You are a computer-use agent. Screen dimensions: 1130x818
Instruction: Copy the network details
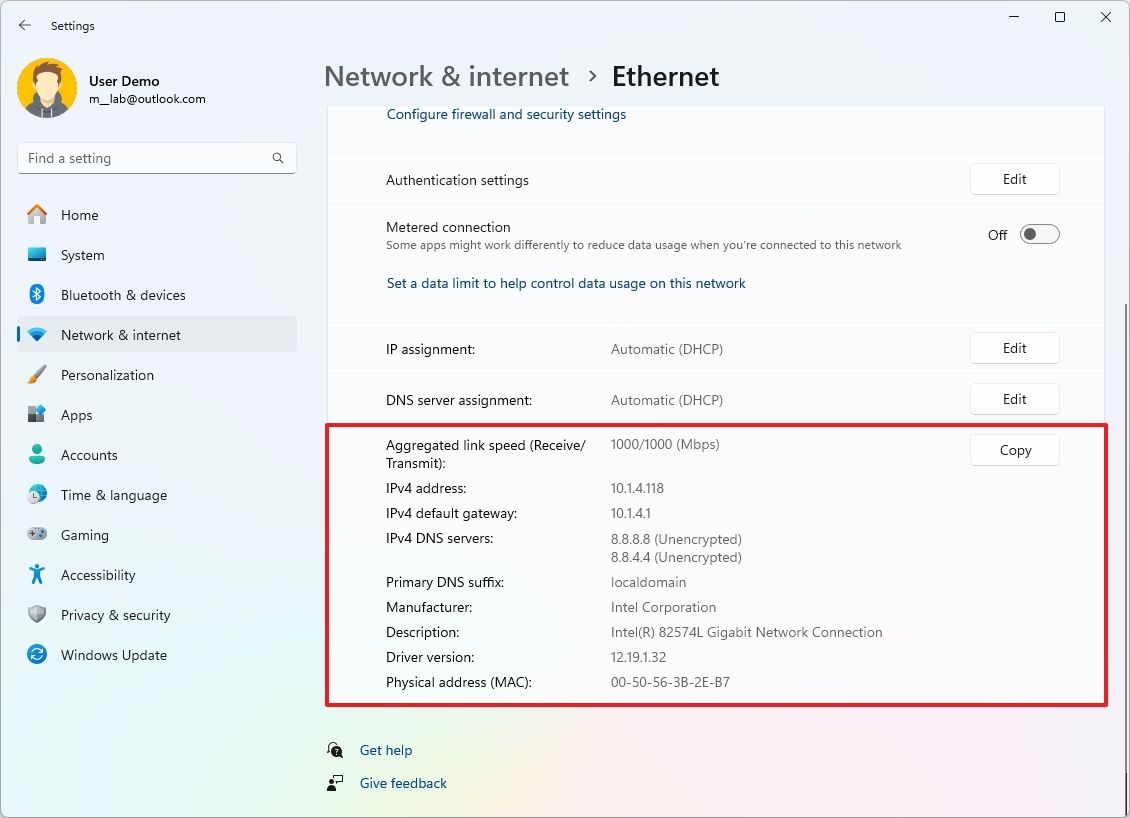(x=1014, y=450)
